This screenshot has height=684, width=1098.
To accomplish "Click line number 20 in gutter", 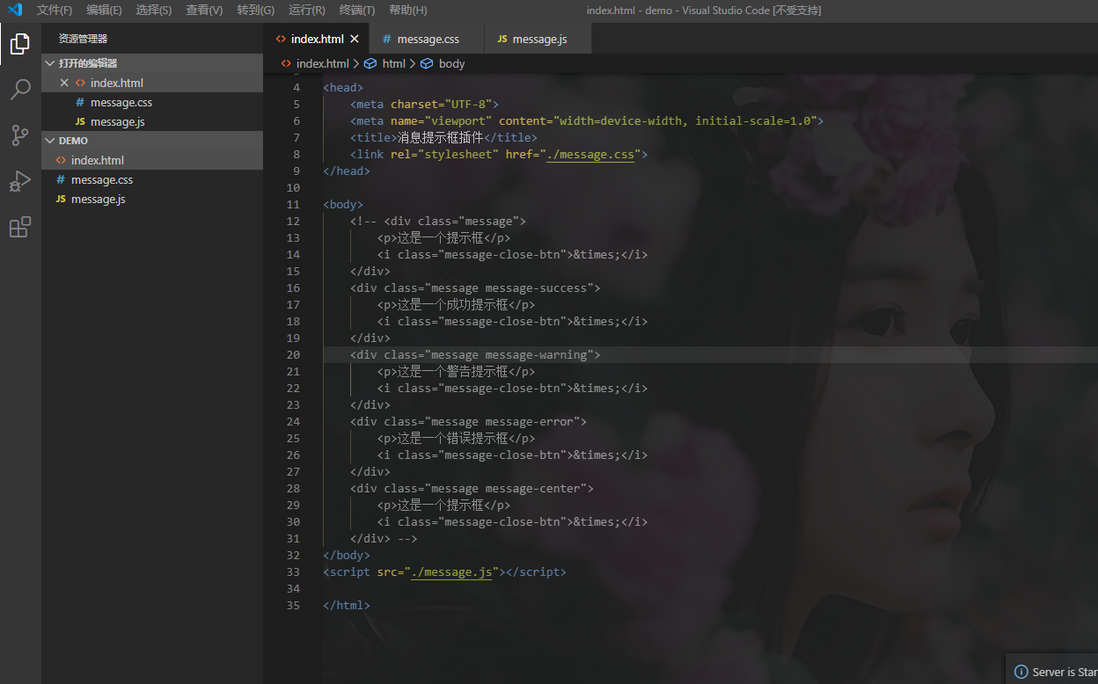I will [x=293, y=355].
